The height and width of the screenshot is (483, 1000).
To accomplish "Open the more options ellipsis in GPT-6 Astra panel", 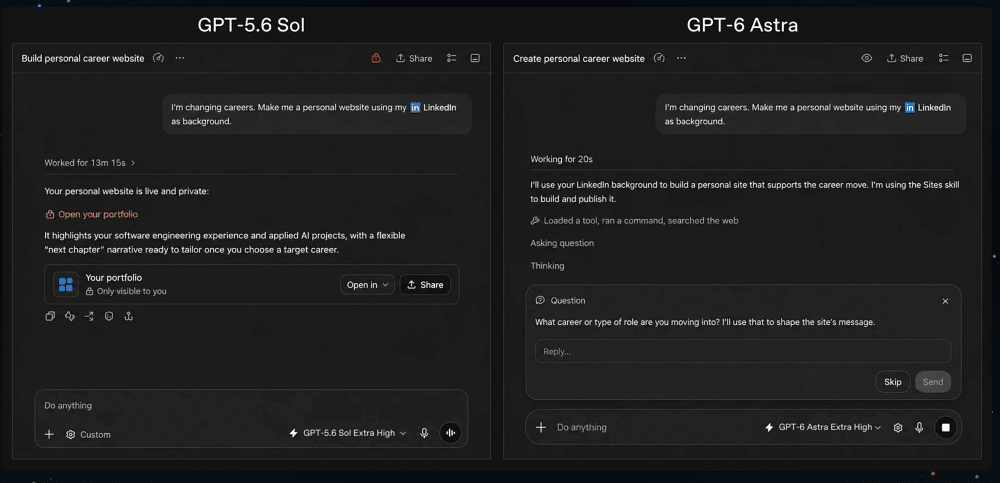I will pos(681,58).
